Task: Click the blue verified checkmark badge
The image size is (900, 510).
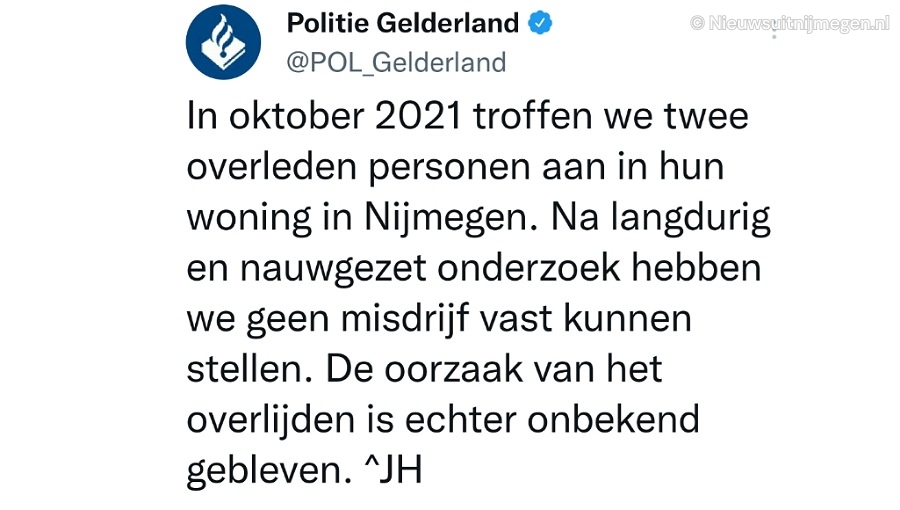Action: [x=540, y=23]
